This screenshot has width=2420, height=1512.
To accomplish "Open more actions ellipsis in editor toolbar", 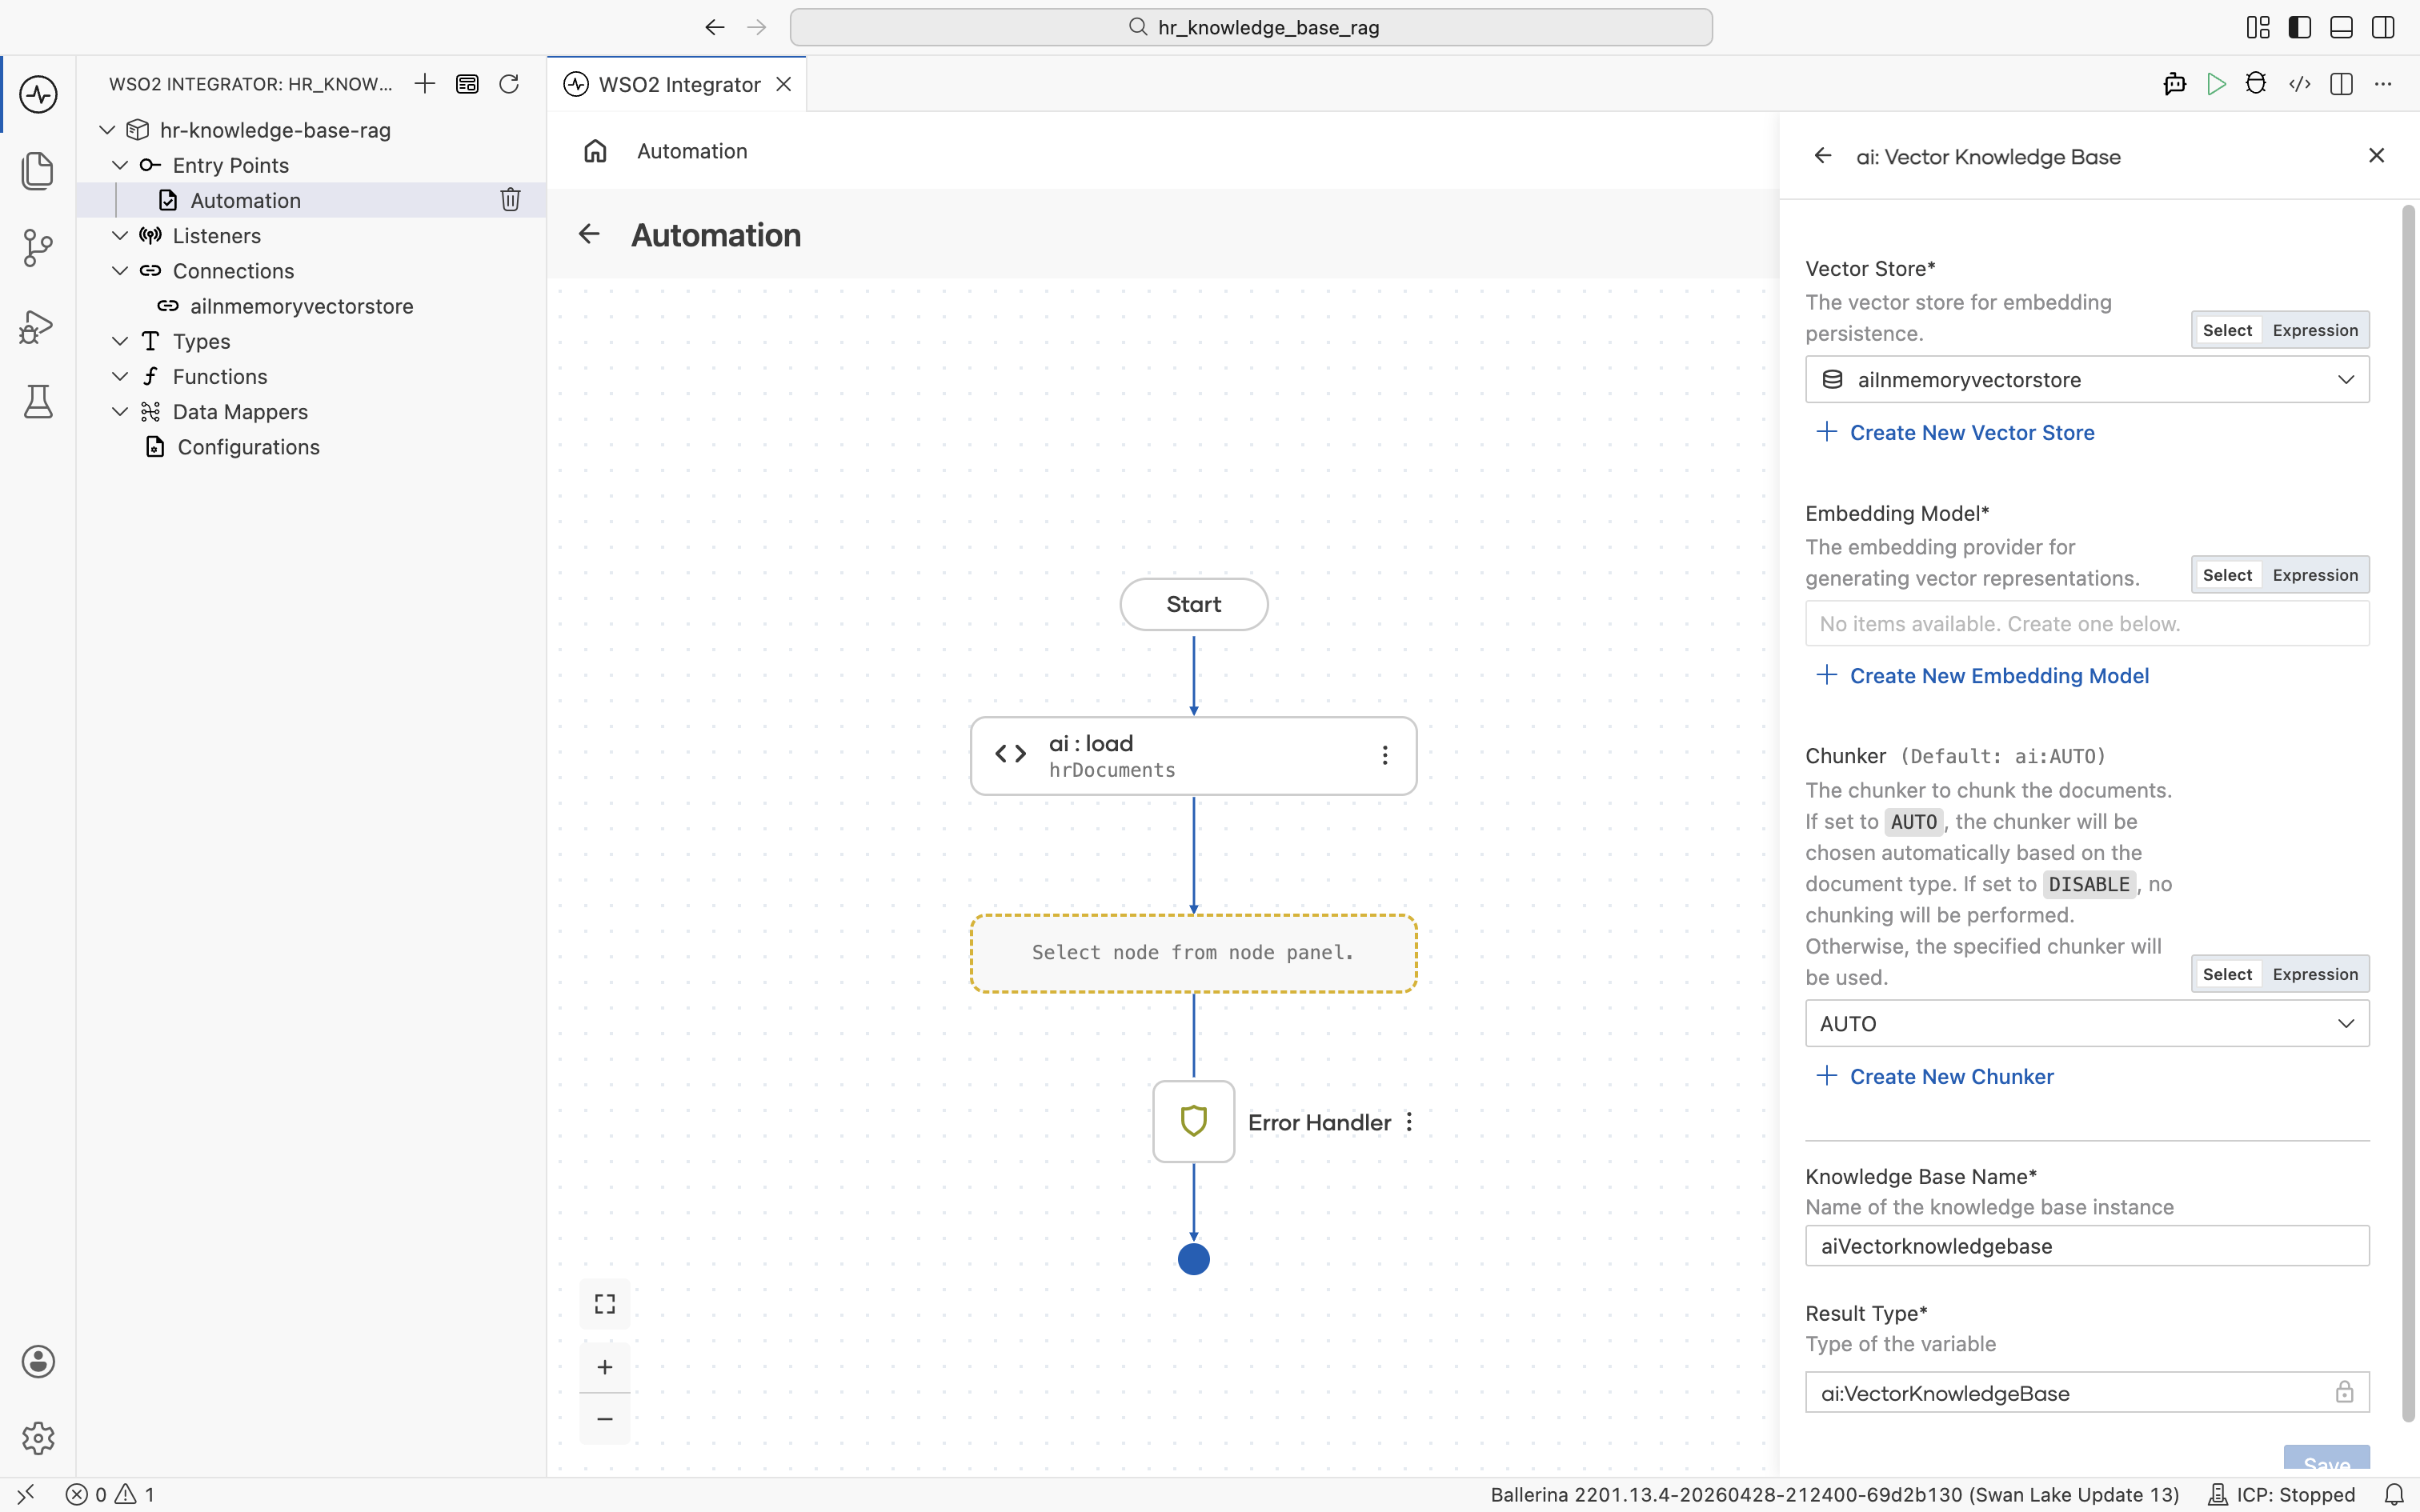I will pos(2383,84).
